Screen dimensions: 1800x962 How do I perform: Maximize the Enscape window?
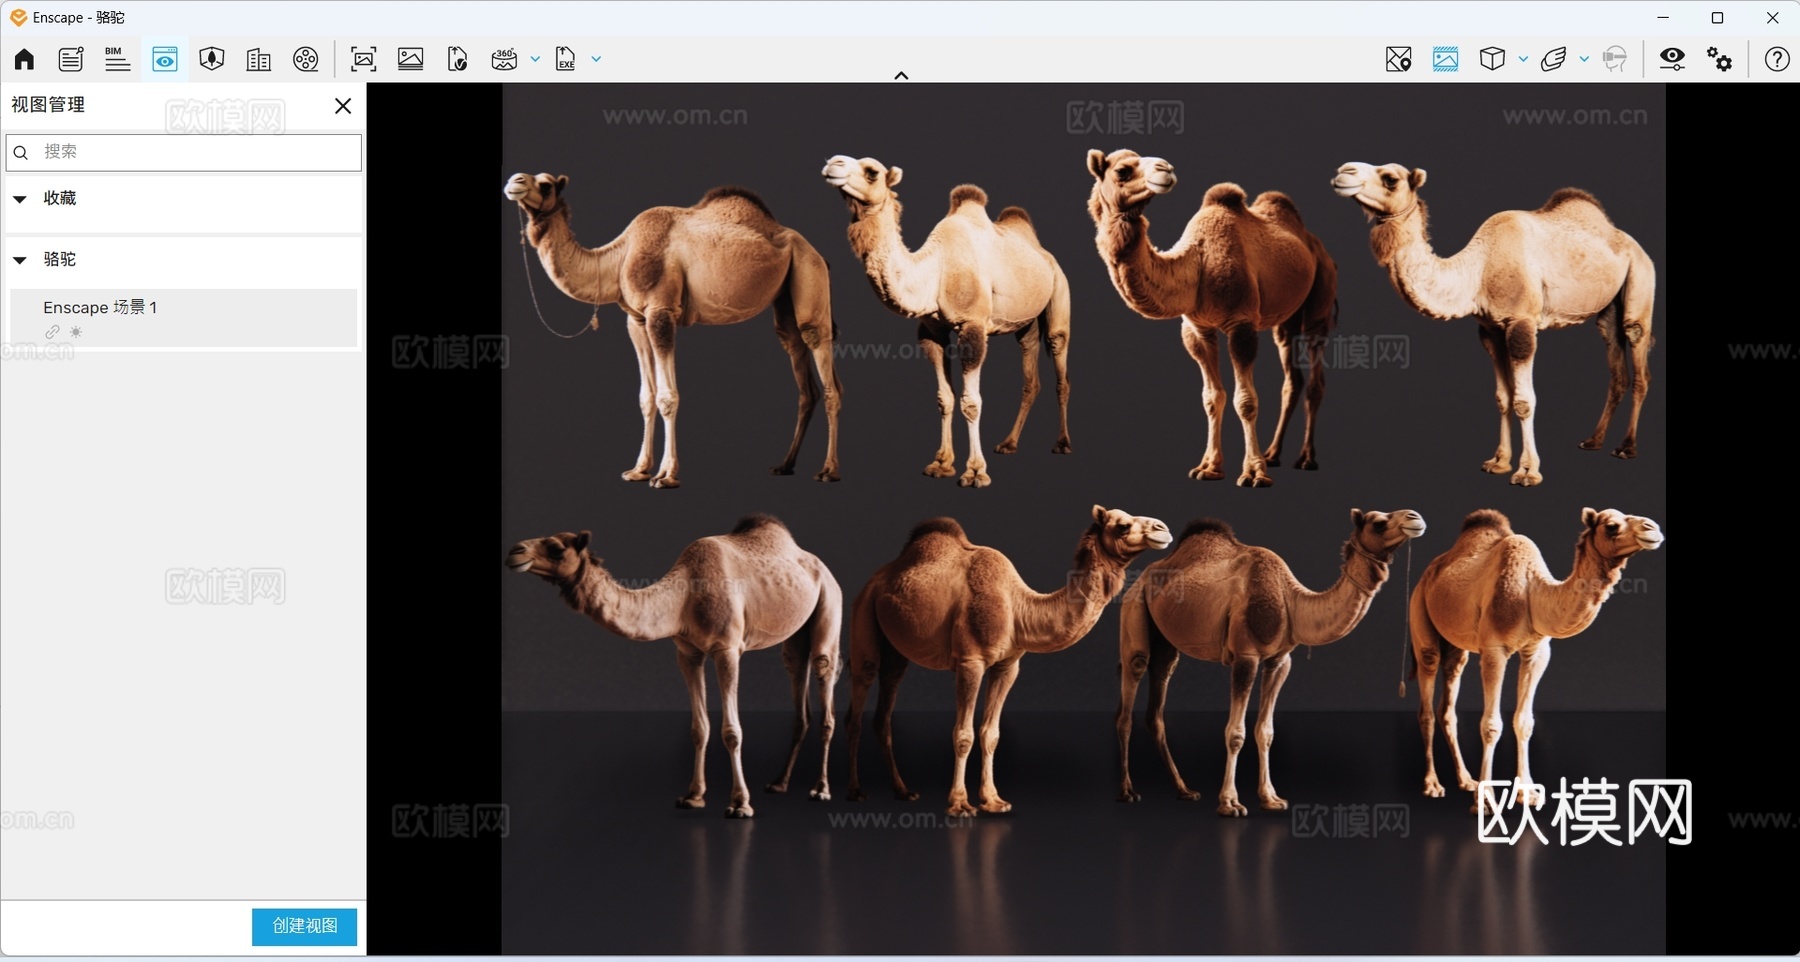[1718, 18]
